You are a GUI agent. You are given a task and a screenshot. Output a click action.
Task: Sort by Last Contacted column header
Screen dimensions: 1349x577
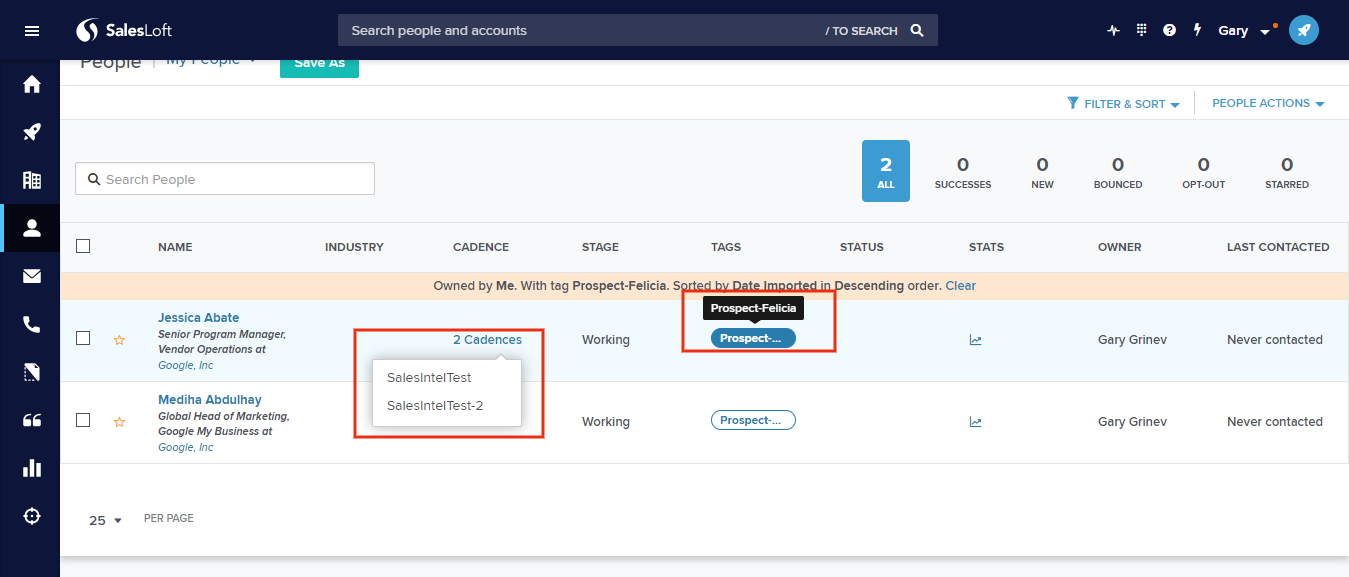click(1278, 247)
